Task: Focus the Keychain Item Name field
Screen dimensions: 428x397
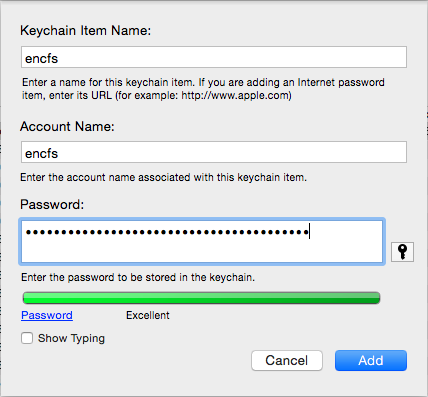Action: [214, 57]
